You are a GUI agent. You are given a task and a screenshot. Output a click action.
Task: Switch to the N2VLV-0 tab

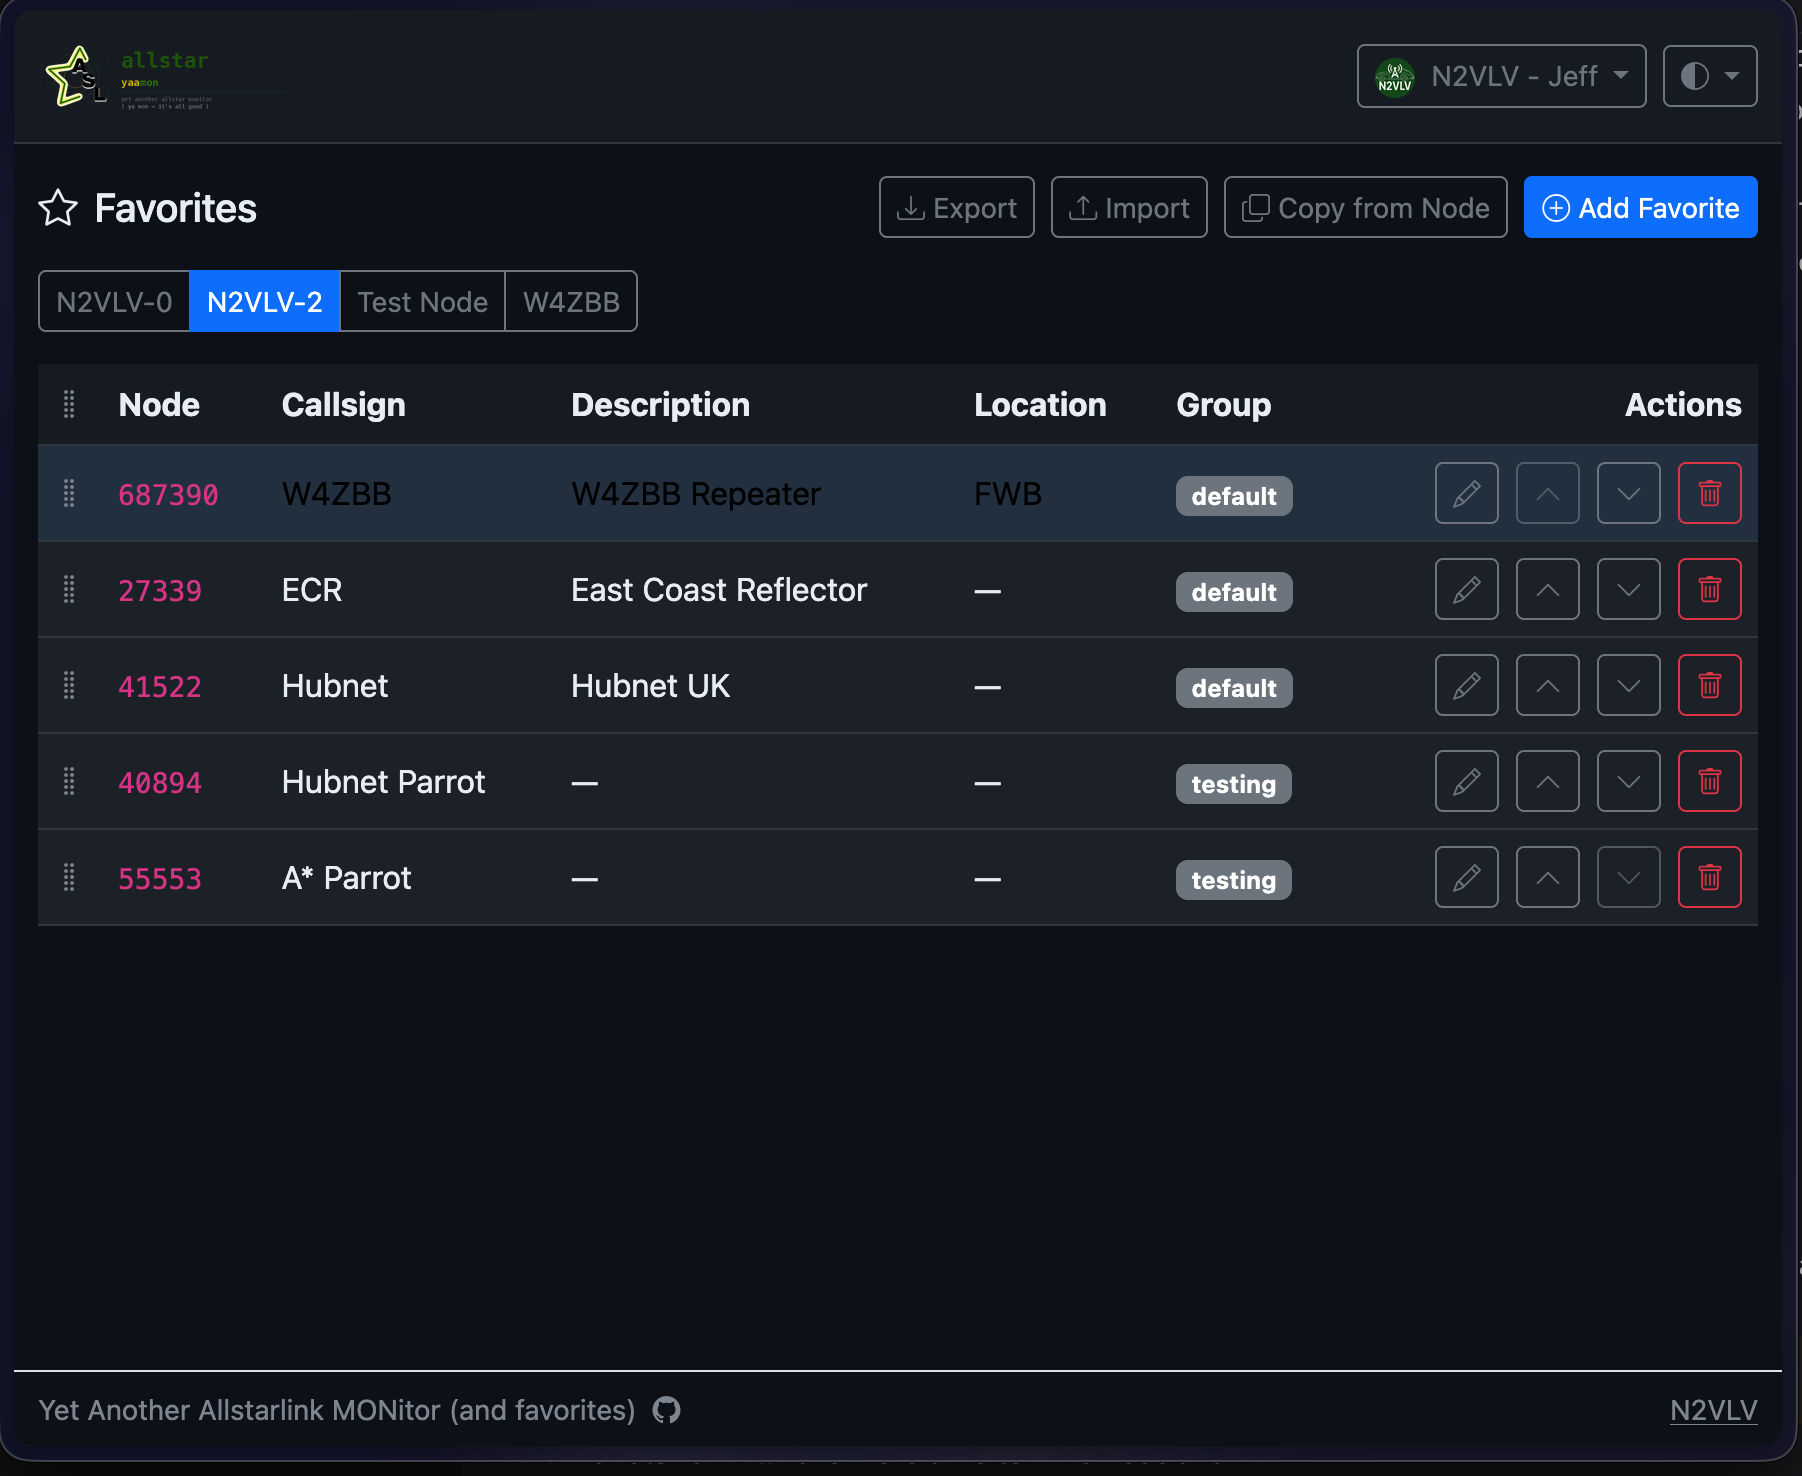tap(114, 301)
